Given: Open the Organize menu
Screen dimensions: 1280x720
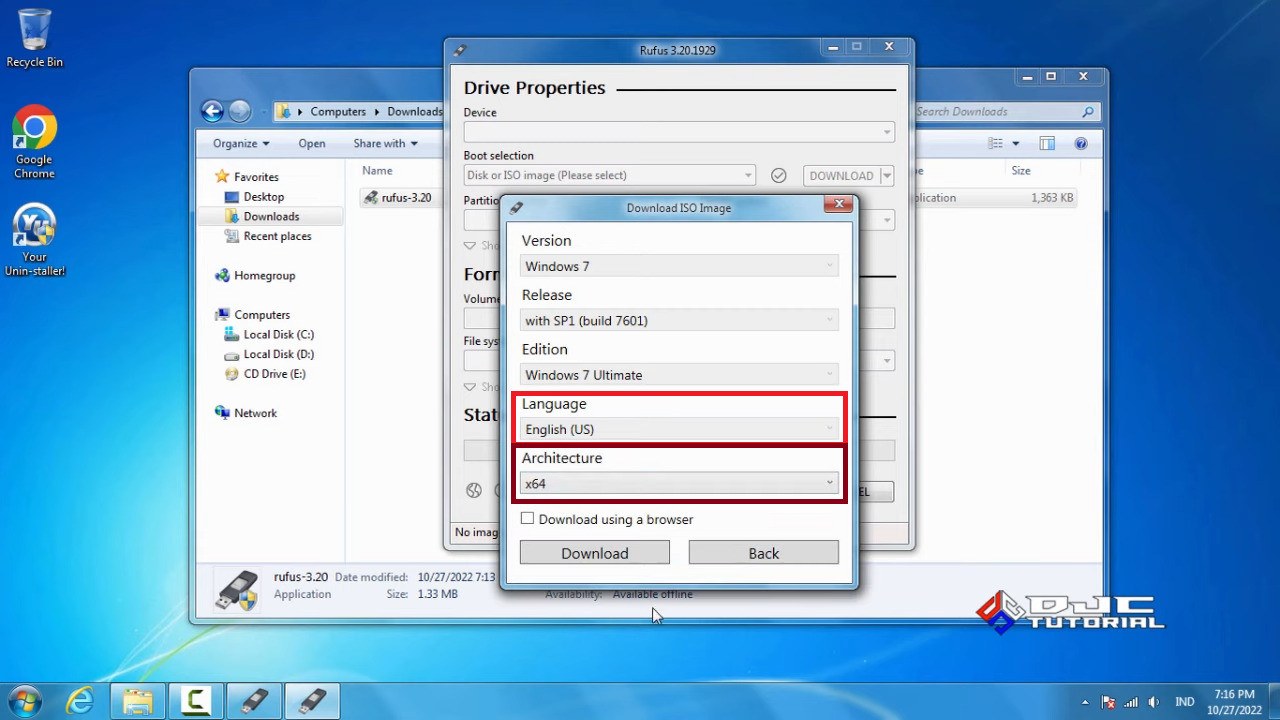Looking at the screenshot, I should 241,143.
